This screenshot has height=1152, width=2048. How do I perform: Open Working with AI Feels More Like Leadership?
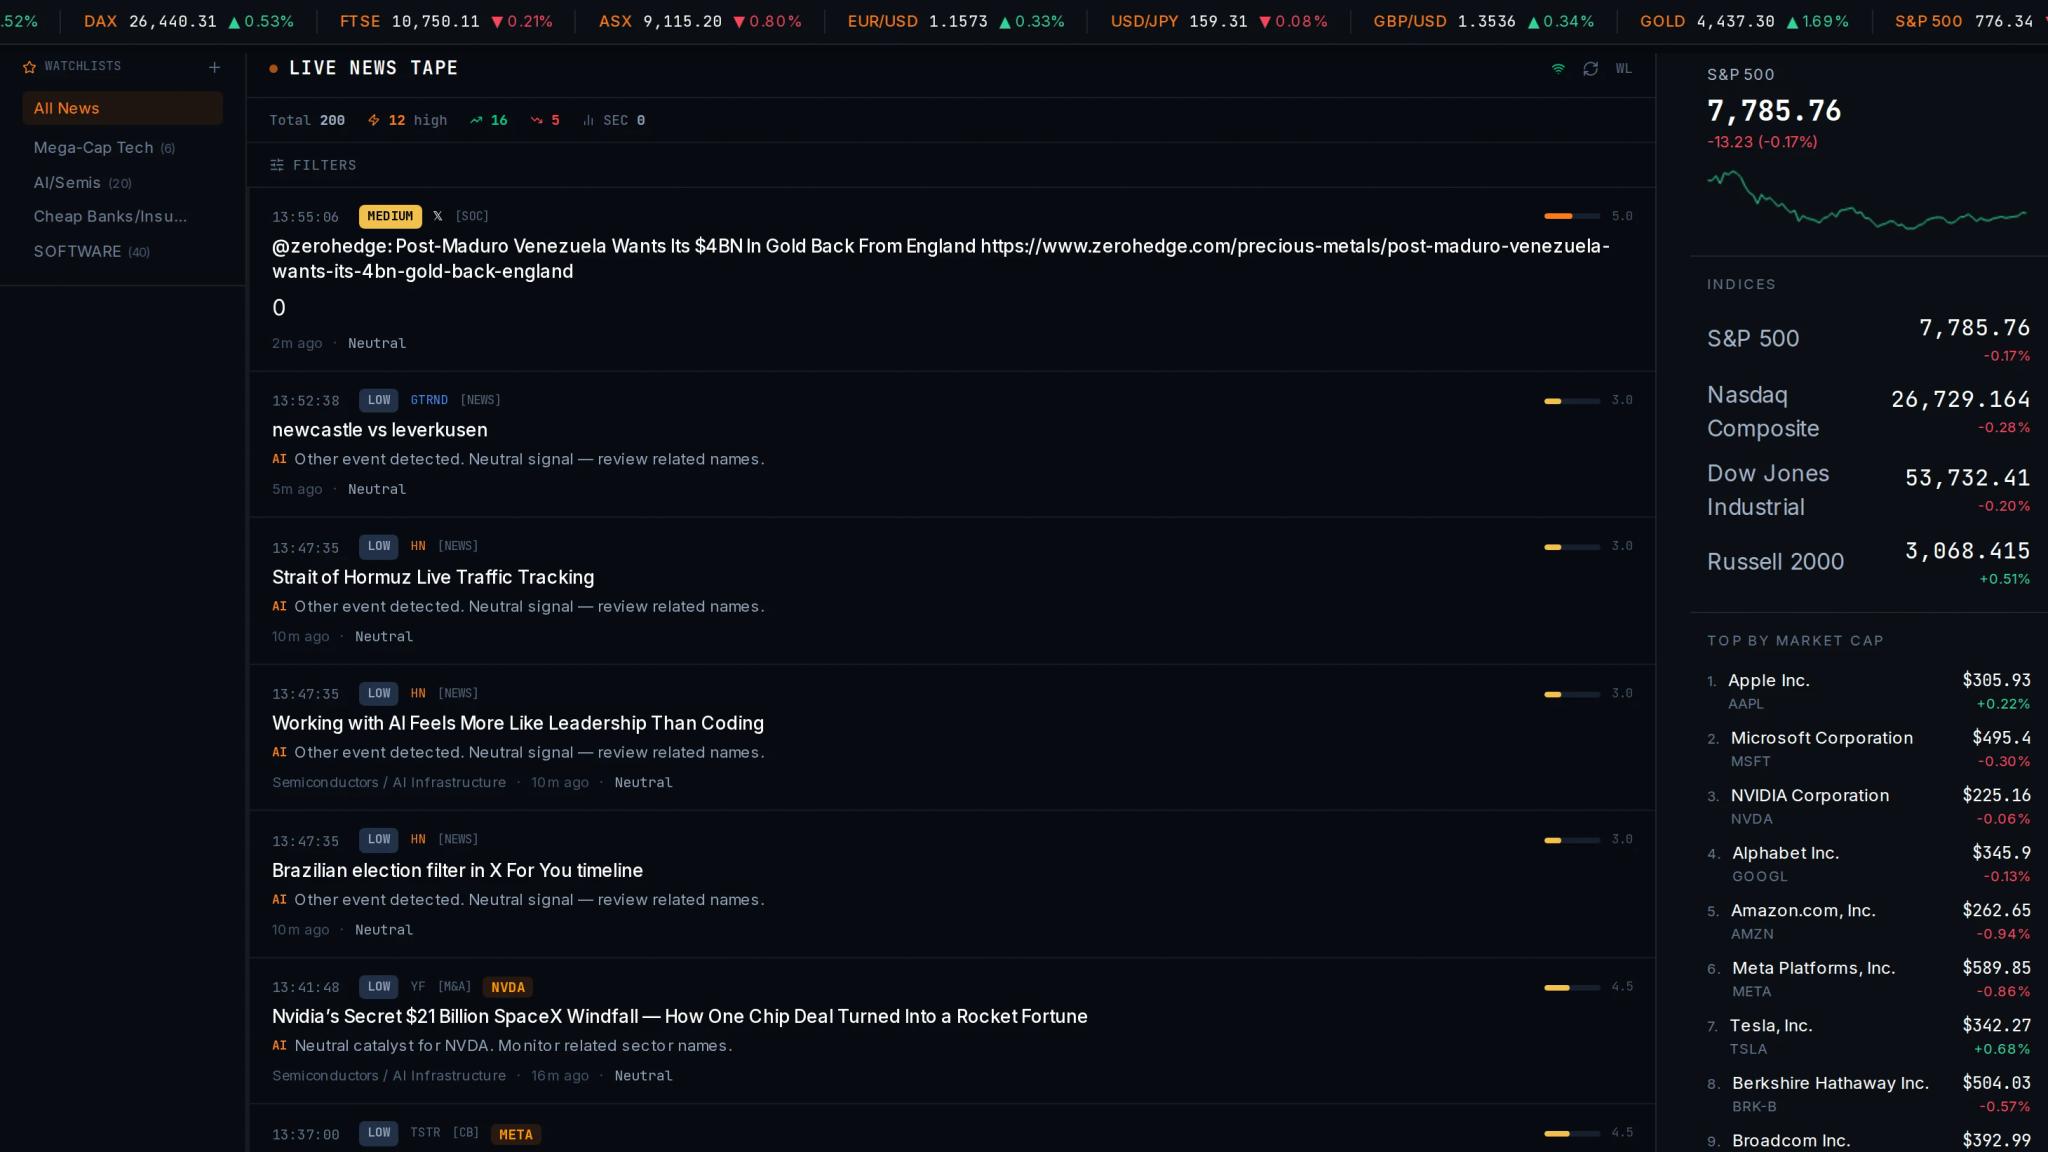(x=518, y=723)
